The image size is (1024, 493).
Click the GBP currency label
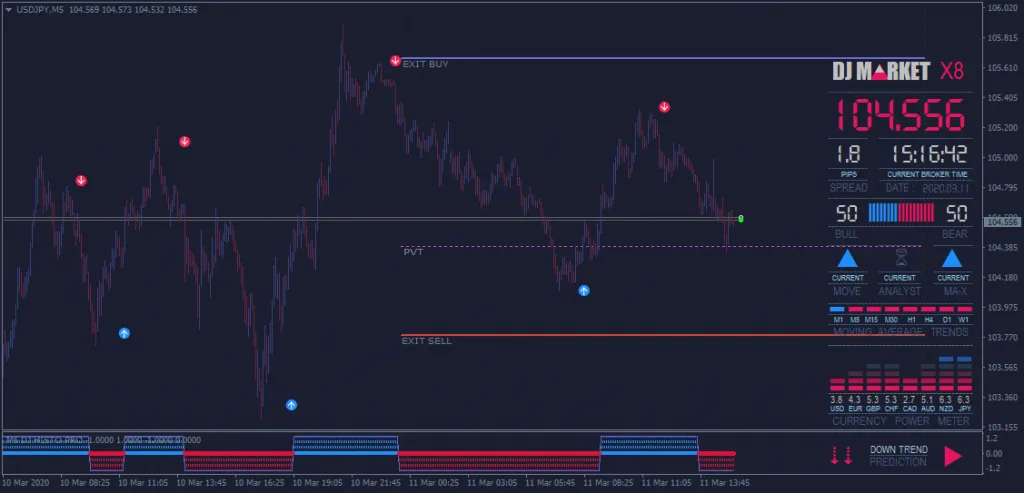coord(873,409)
